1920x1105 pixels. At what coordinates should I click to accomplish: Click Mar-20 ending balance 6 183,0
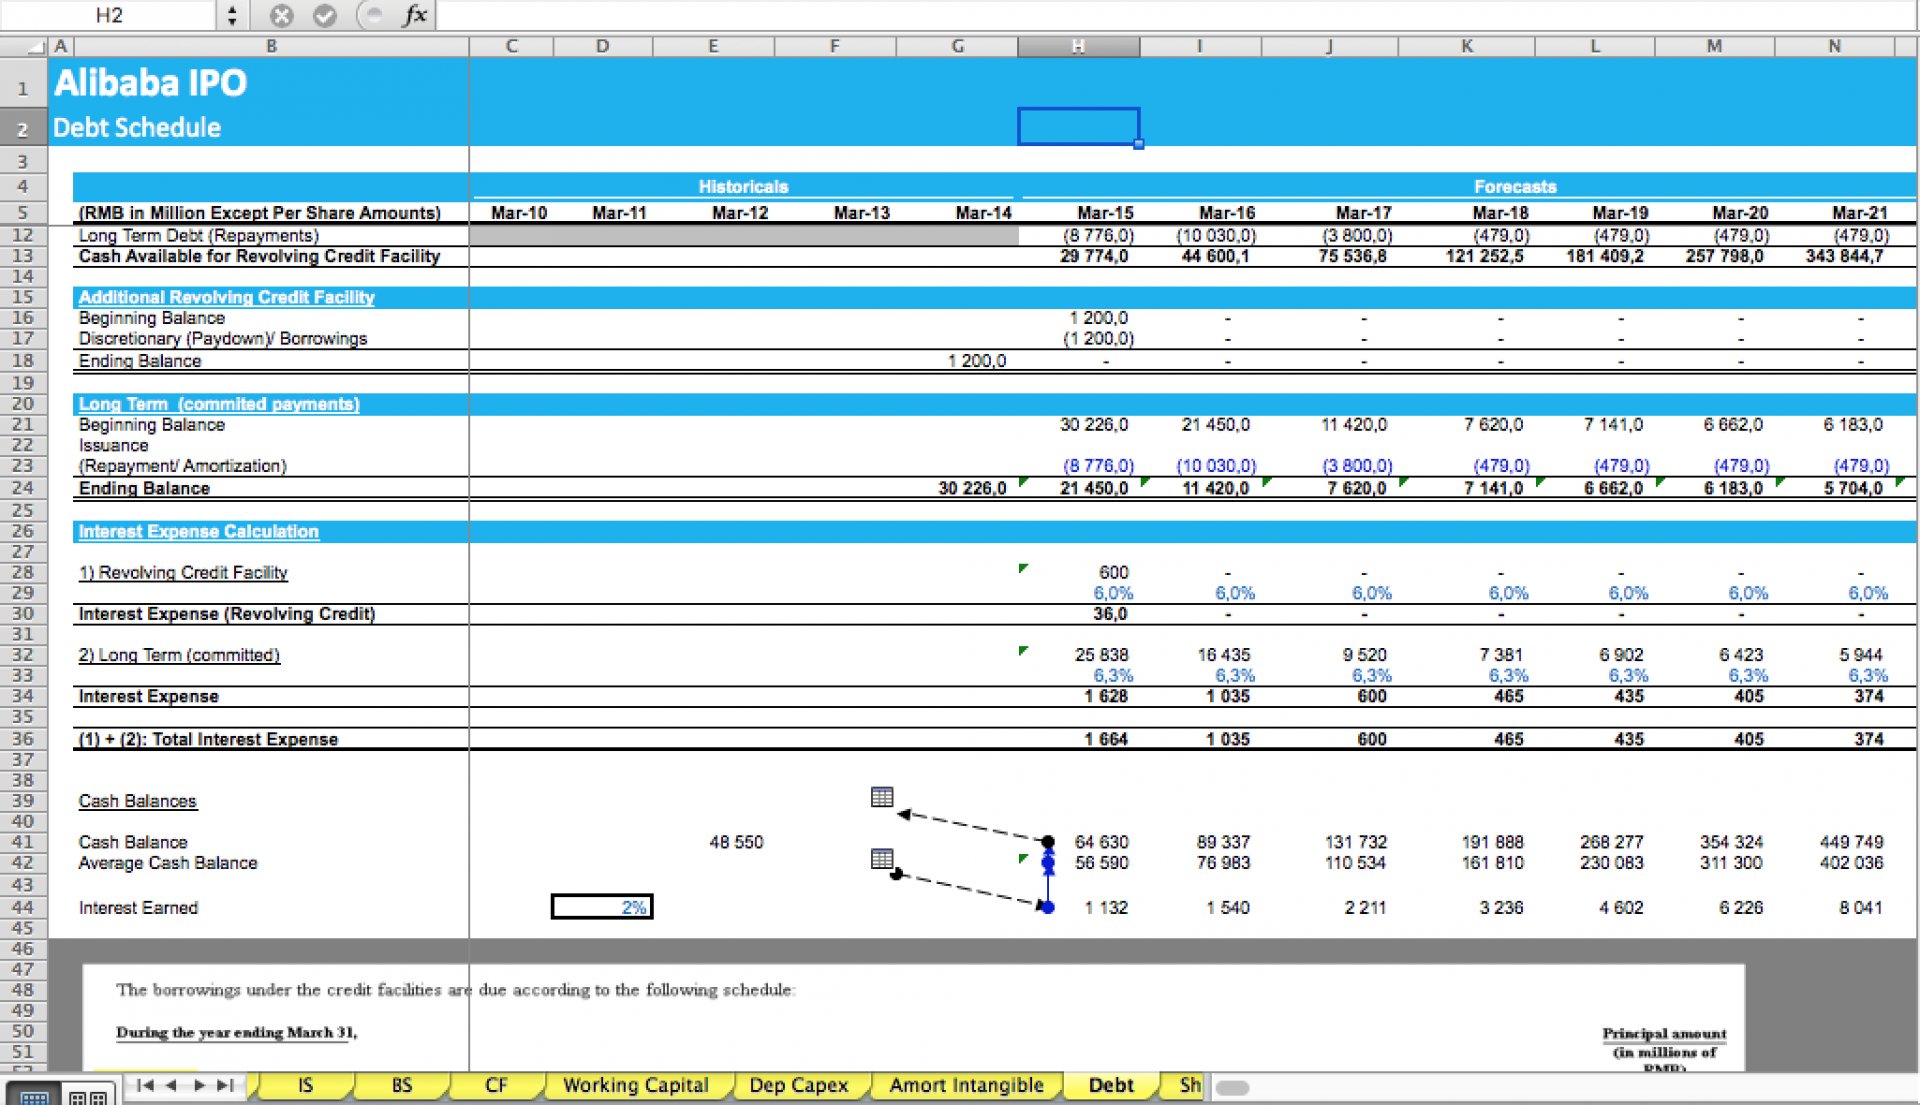point(1733,488)
